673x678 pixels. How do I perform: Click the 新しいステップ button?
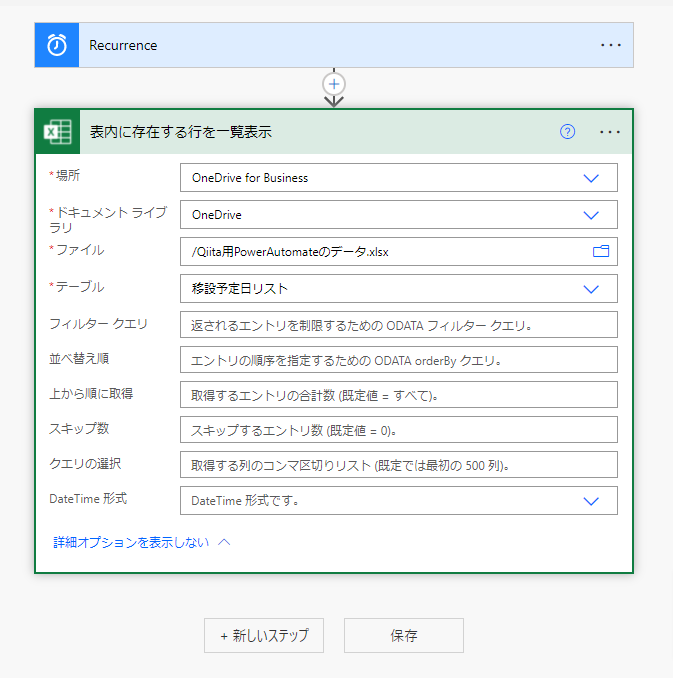coord(264,635)
